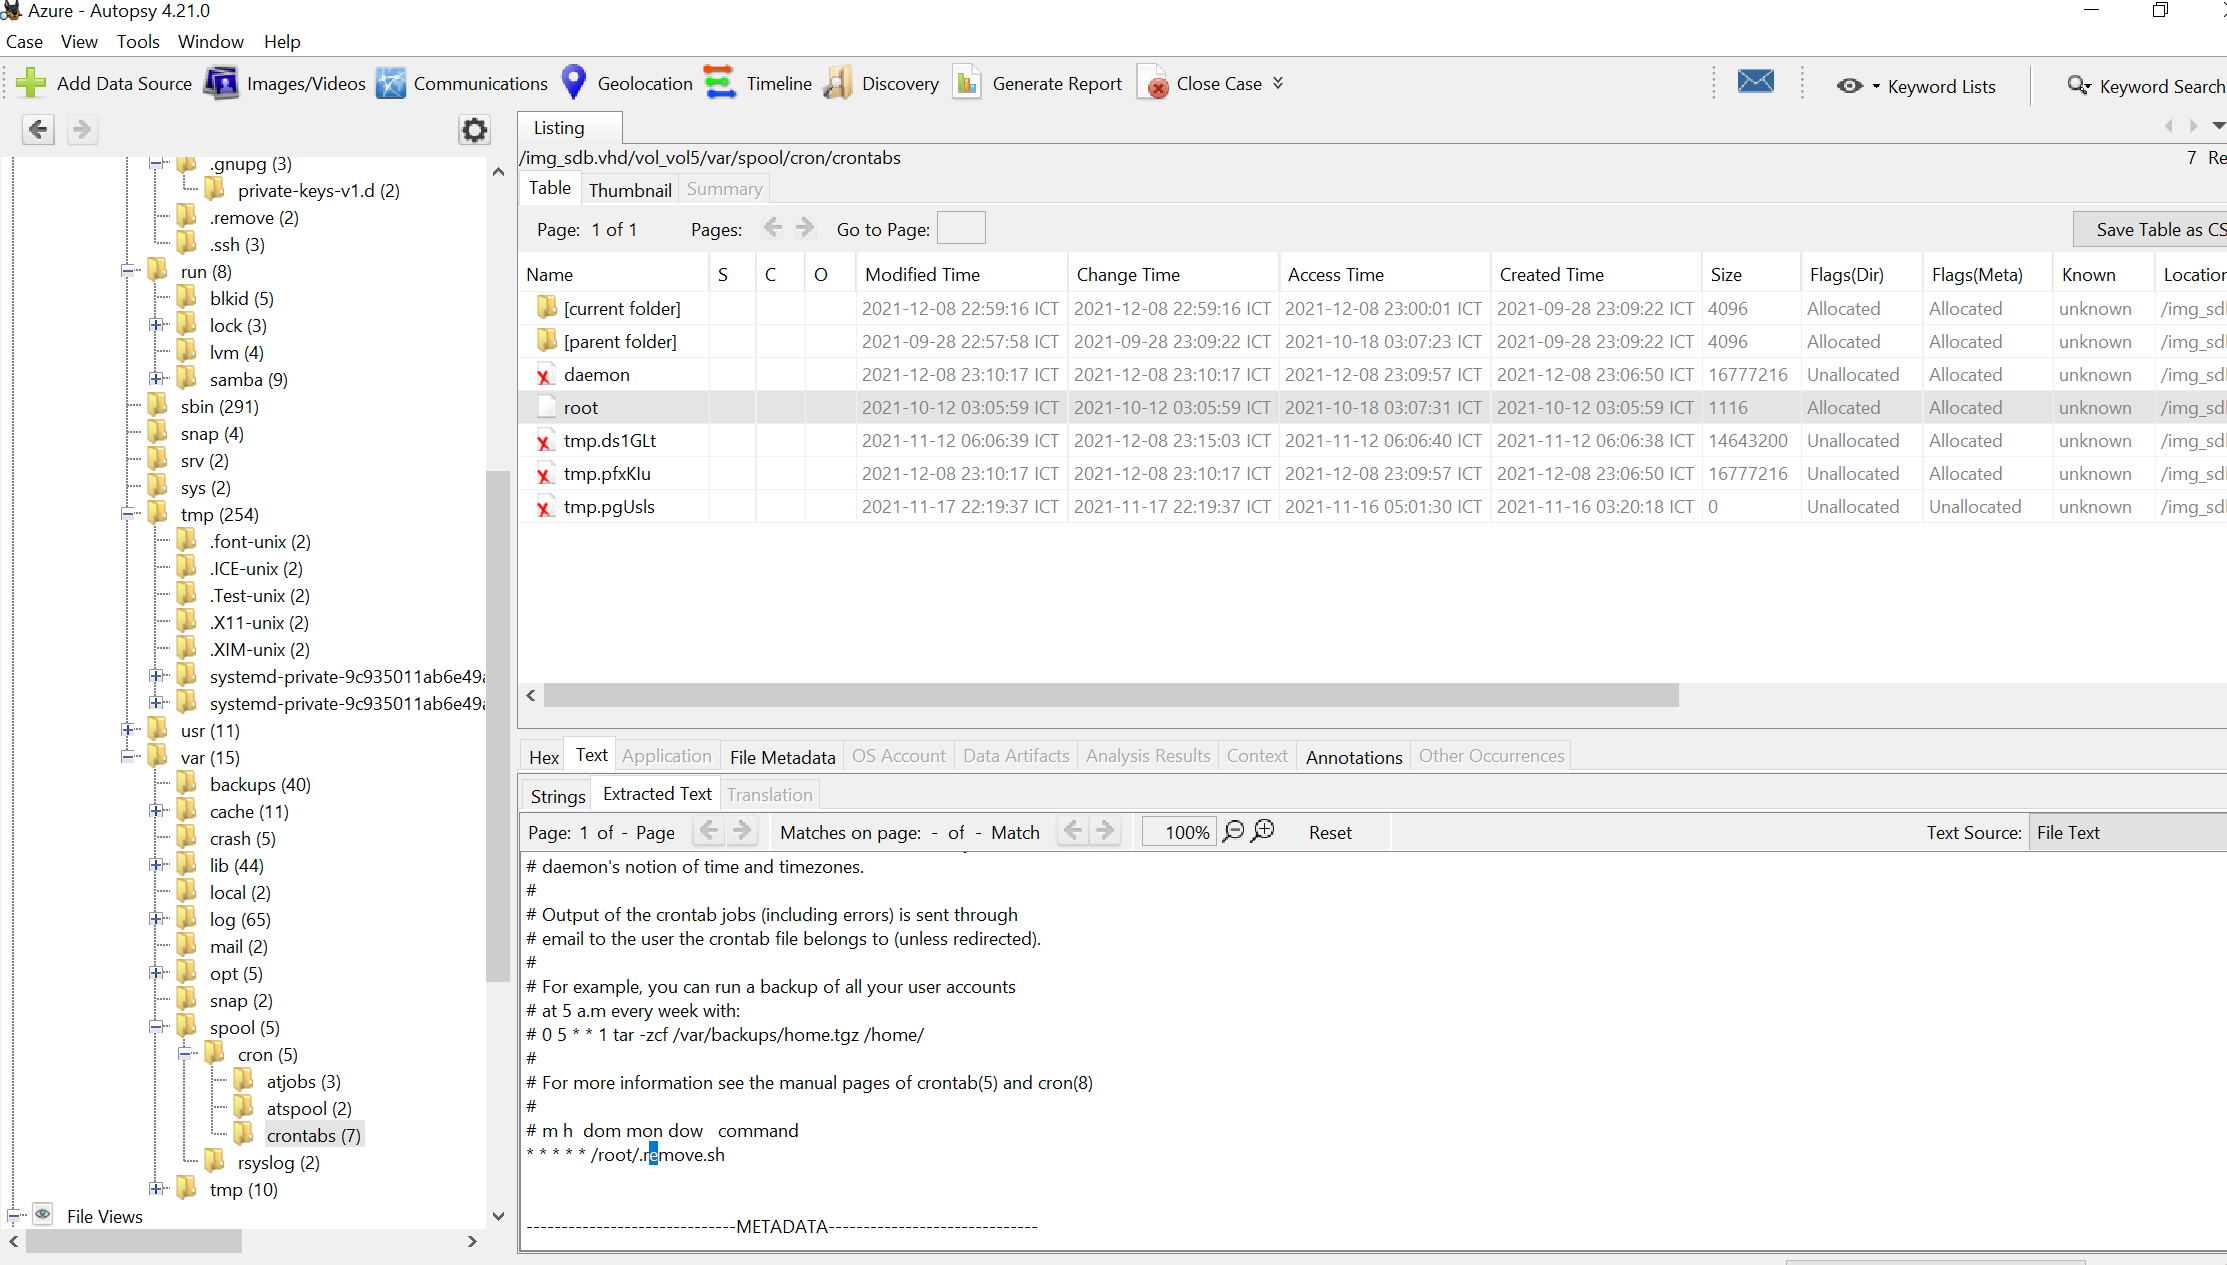Viewport: 2227px width, 1265px height.
Task: Collapse the tmp (254) folder node
Action: tap(128, 514)
